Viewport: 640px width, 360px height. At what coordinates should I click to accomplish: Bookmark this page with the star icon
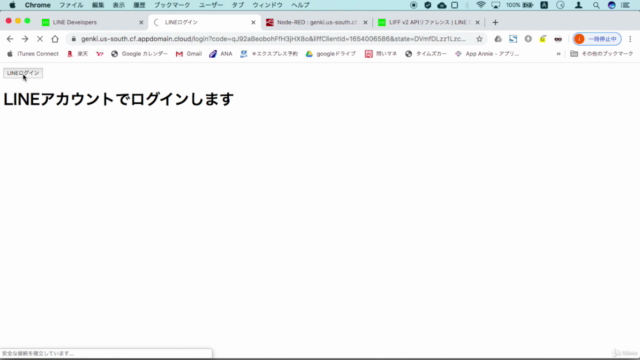(x=479, y=39)
